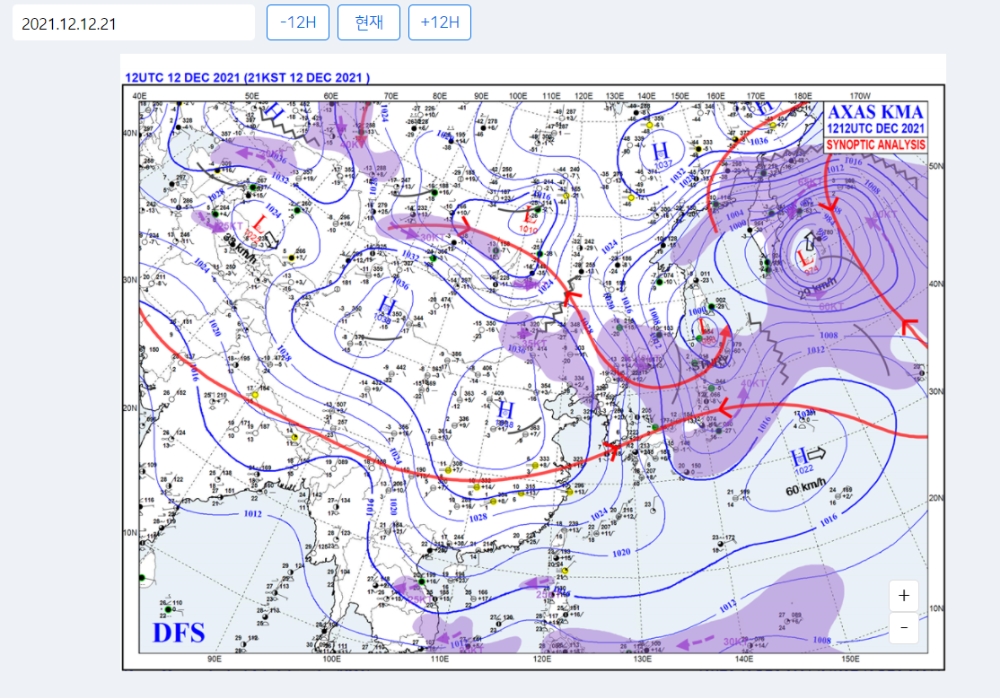Zoom in with the plus button

(904, 596)
